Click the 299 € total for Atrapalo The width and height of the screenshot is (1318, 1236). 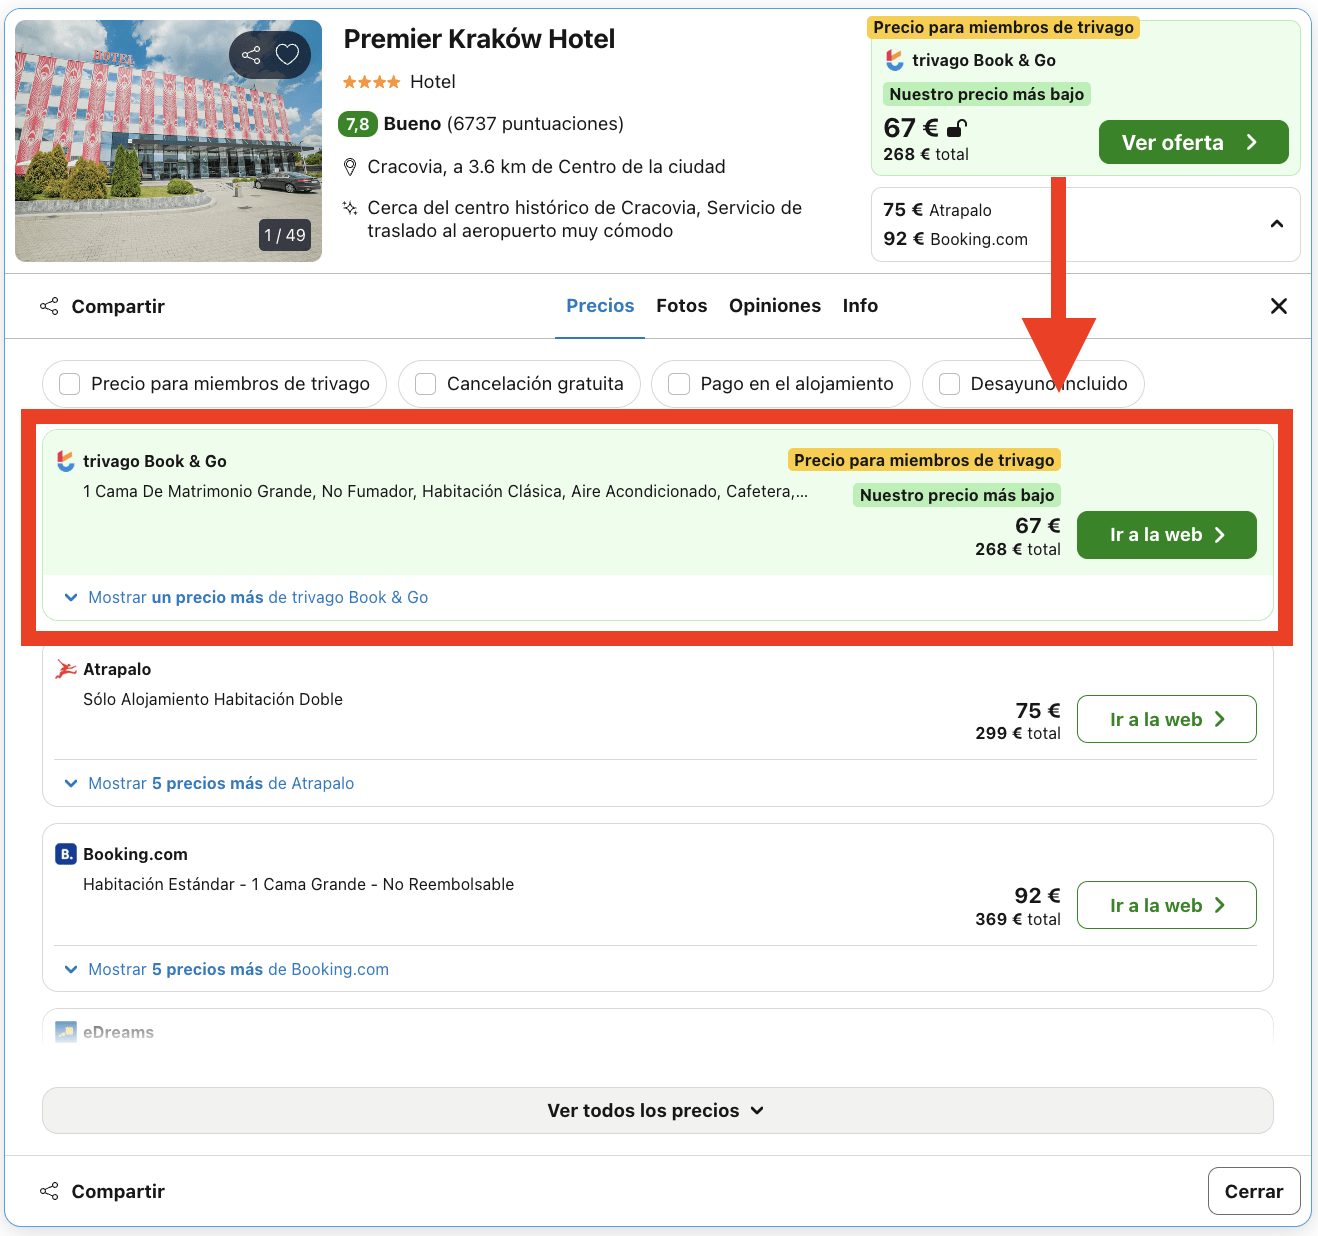pos(1017,733)
